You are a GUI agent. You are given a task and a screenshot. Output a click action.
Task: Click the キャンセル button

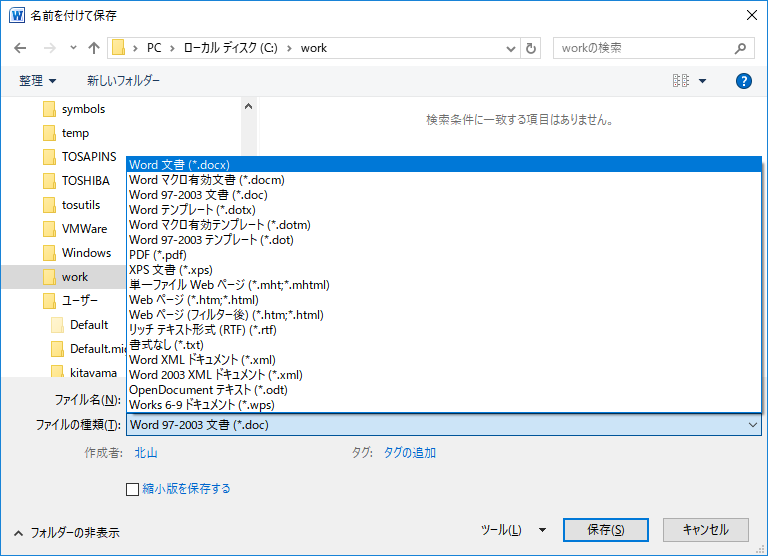pos(706,530)
